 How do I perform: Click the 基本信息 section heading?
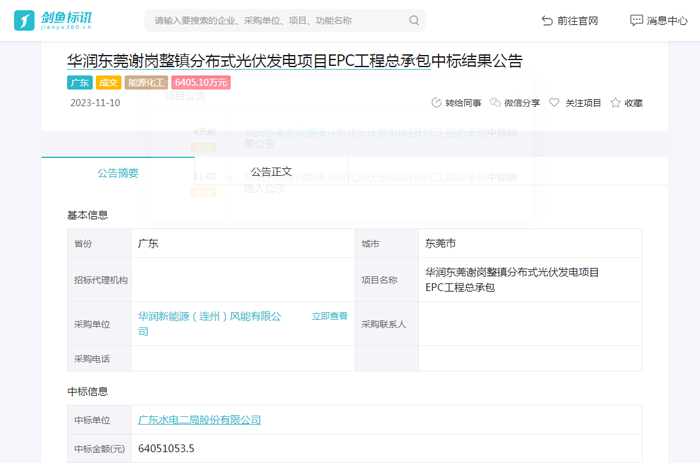[88, 215]
